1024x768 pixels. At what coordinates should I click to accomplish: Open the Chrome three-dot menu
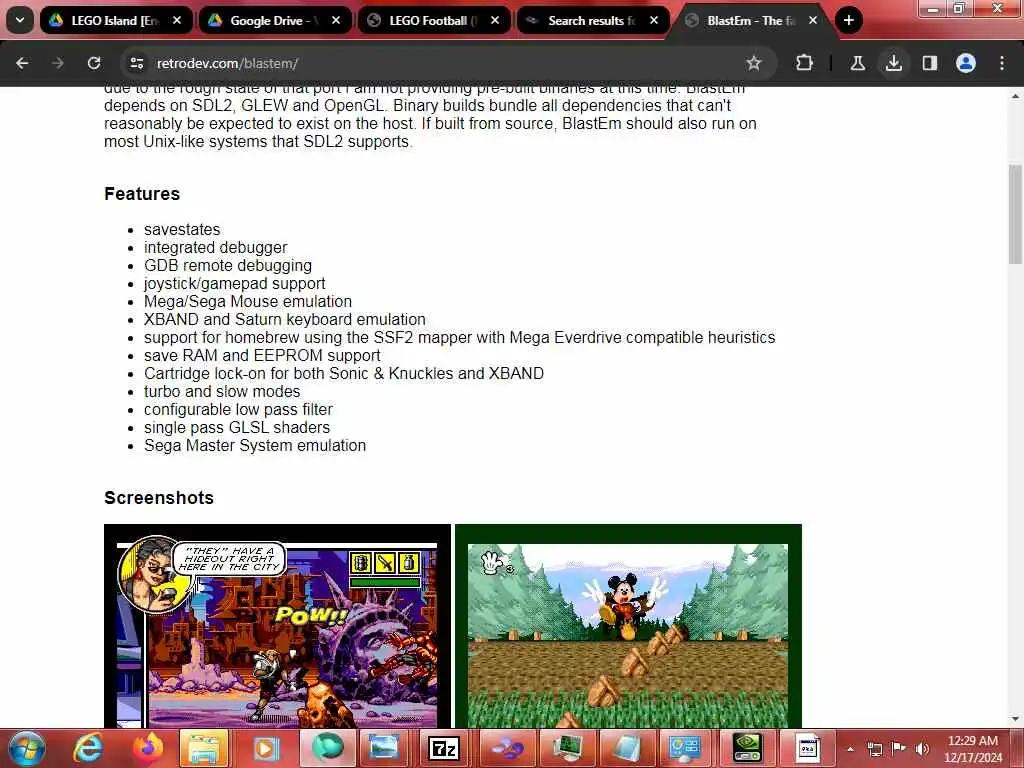[1002, 63]
